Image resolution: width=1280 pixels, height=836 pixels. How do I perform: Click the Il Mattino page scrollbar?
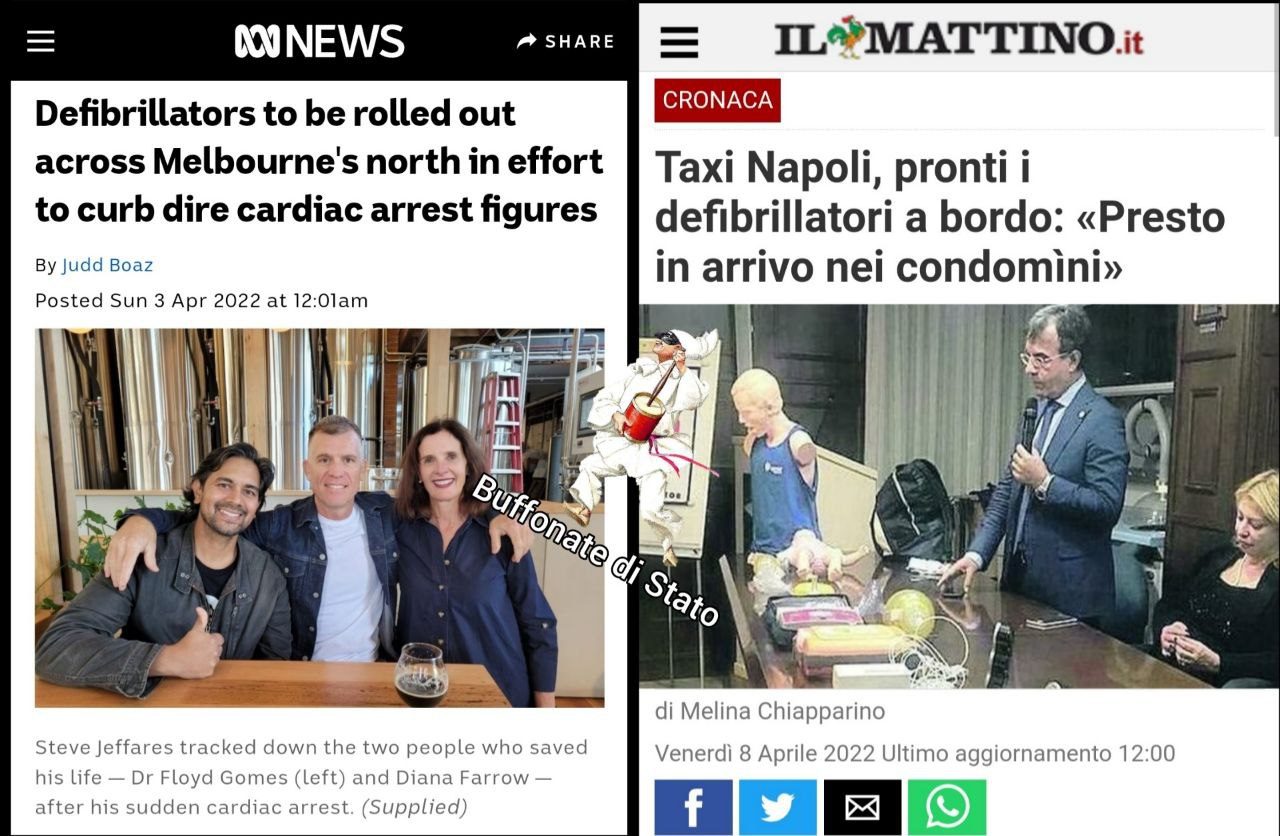(x=1274, y=100)
